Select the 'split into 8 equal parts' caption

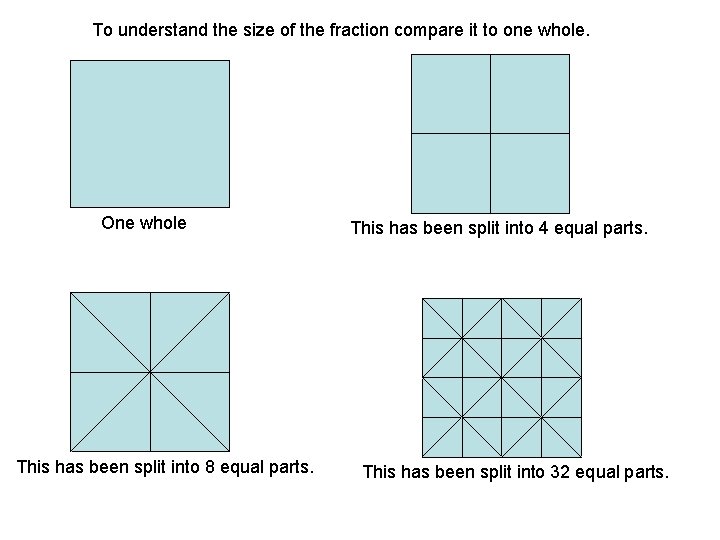(x=165, y=467)
